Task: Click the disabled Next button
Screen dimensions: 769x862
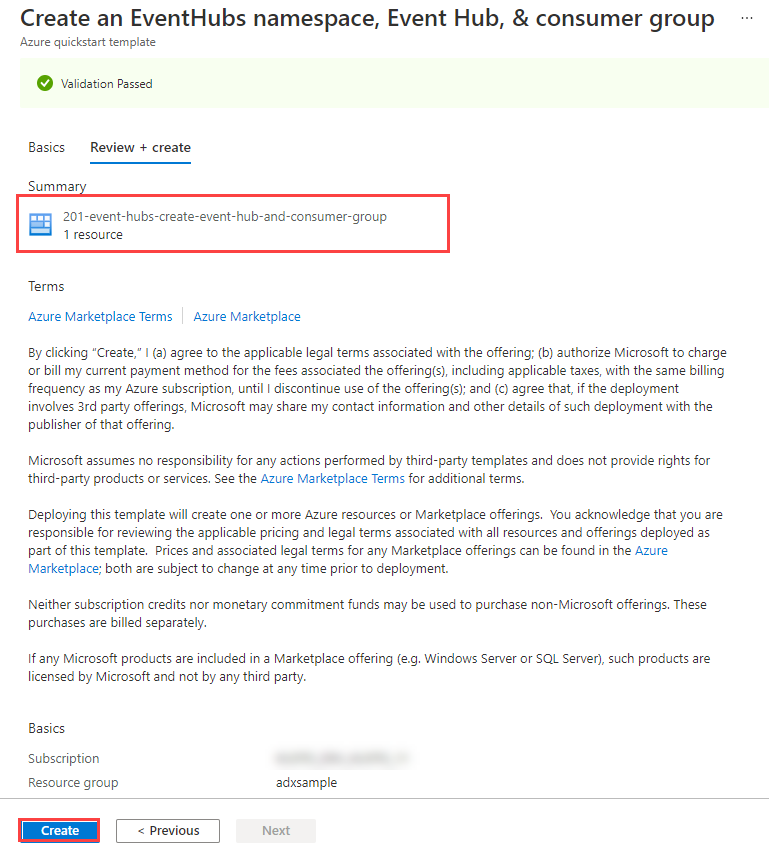Action: [x=275, y=830]
